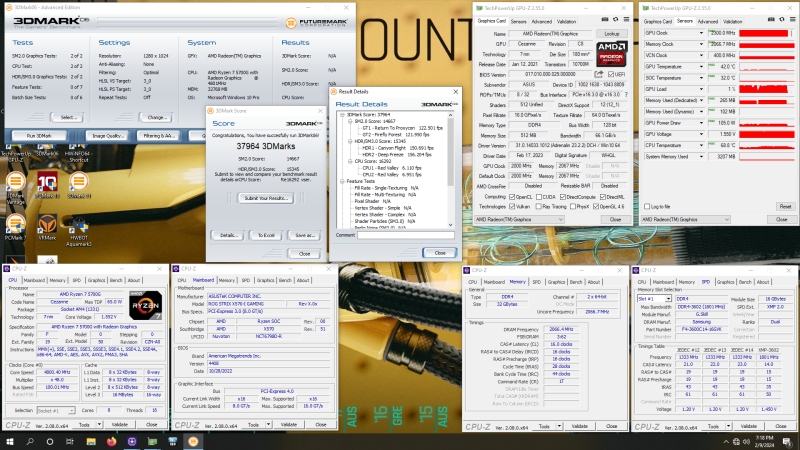Toggle DirectCompute checkbox

pyautogui.click(x=563, y=197)
